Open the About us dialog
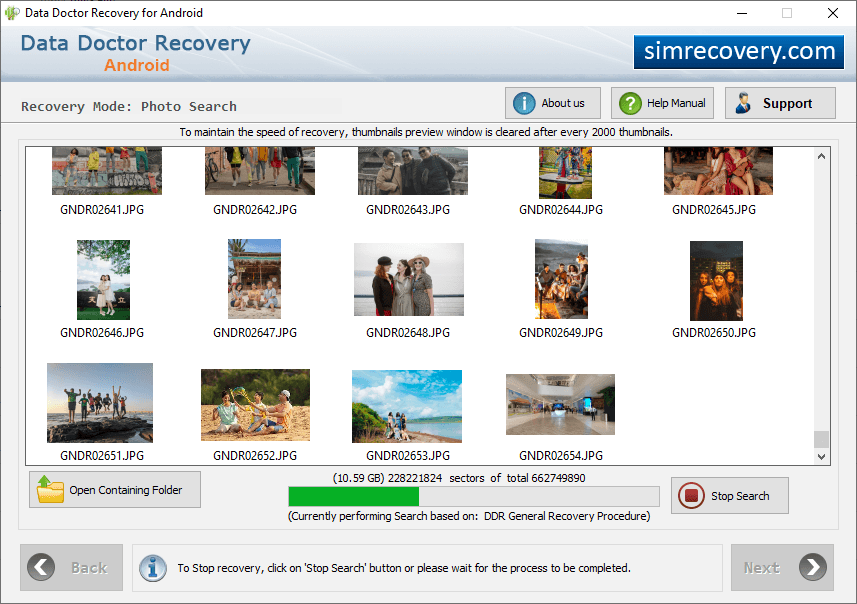 click(553, 103)
